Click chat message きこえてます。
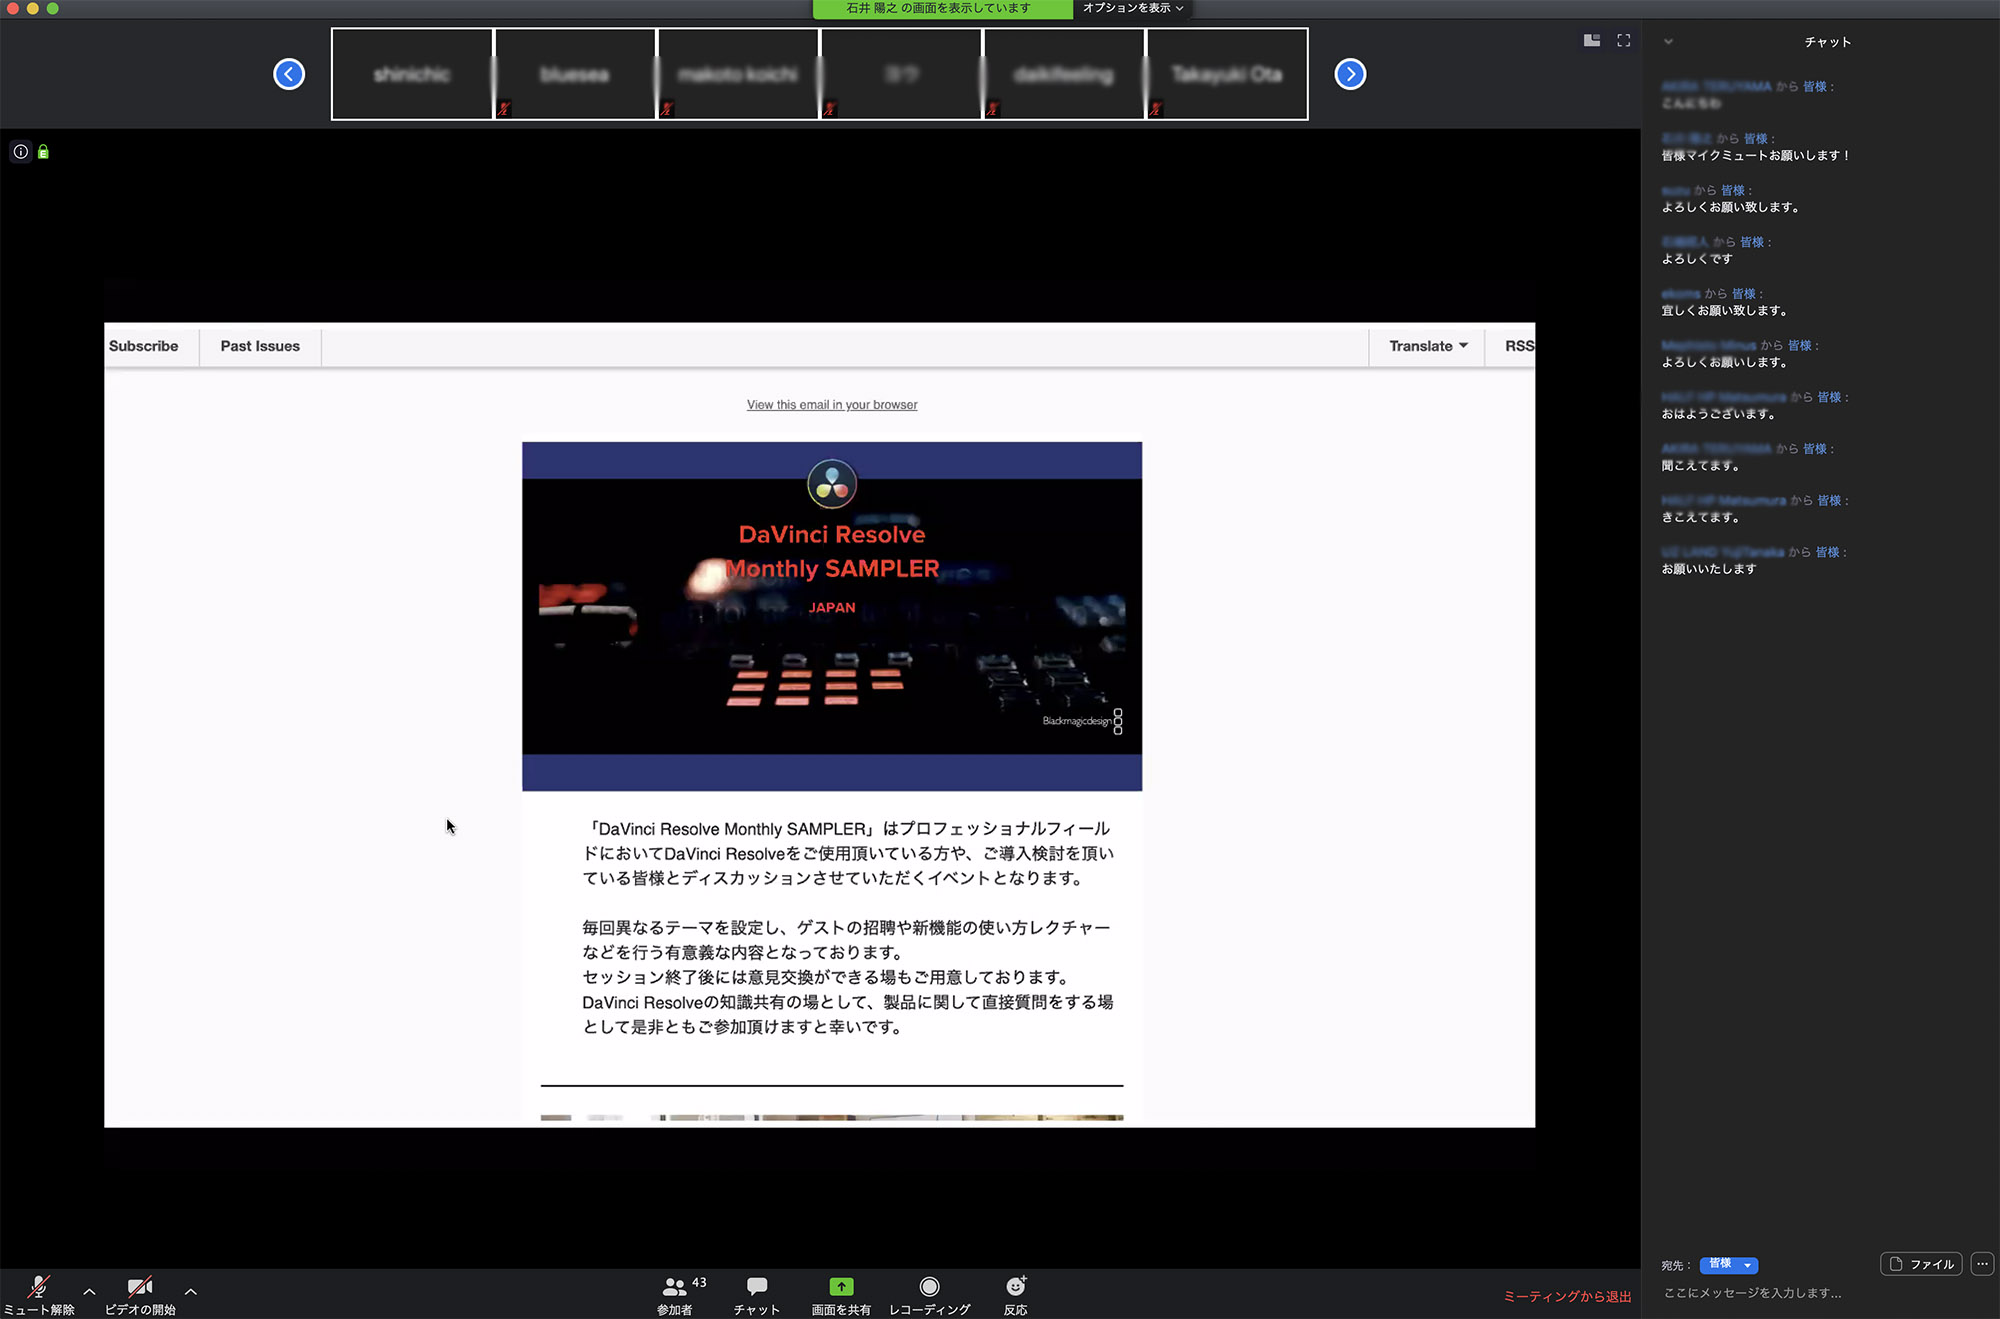 click(1701, 518)
